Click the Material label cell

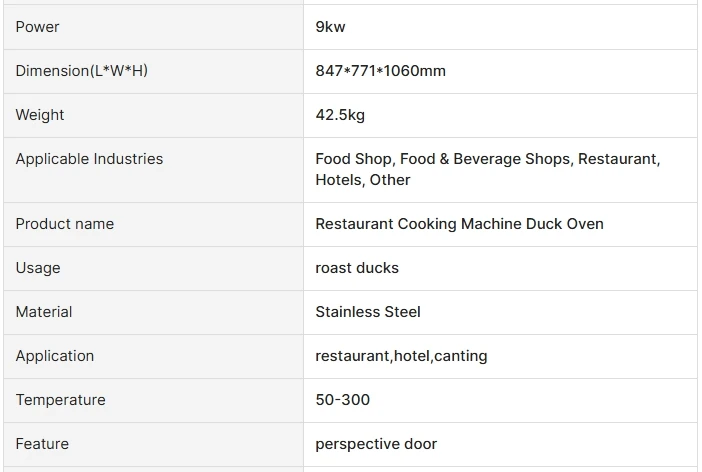[44, 312]
